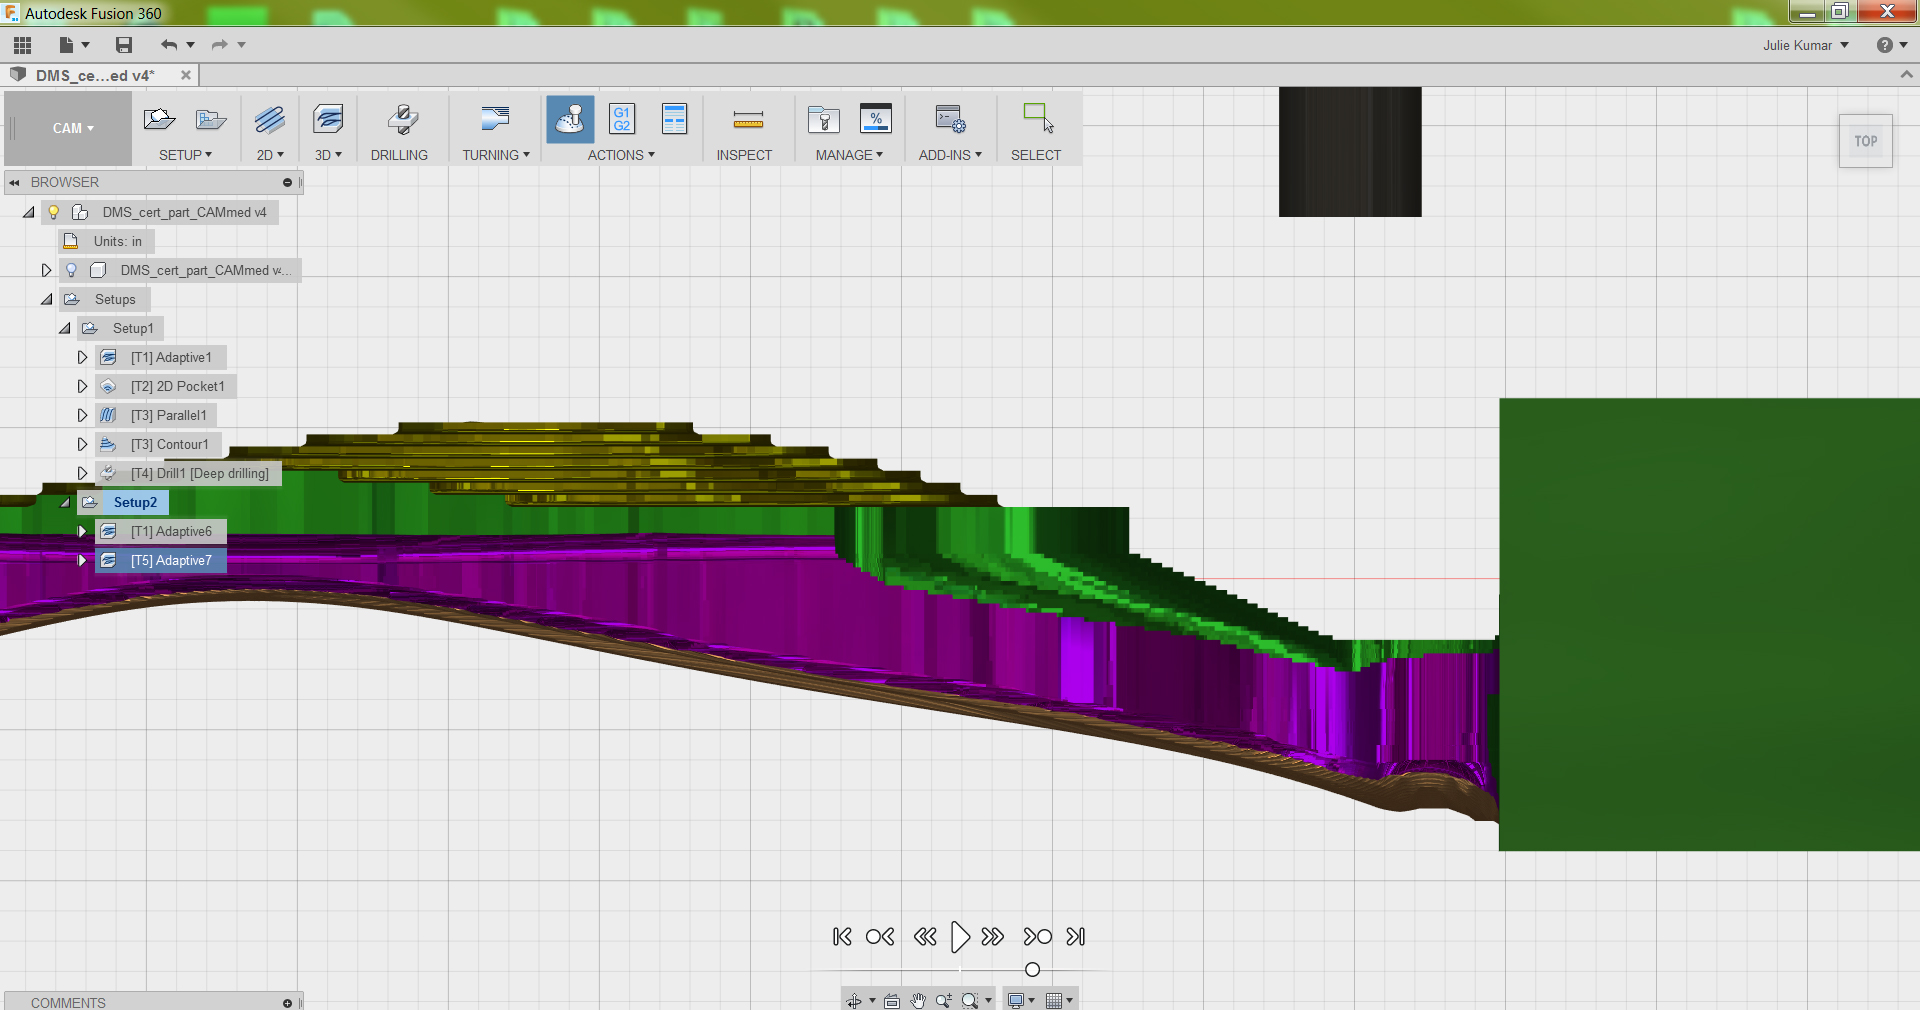The height and width of the screenshot is (1010, 1920).
Task: Fast forward the simulation
Action: coord(992,937)
